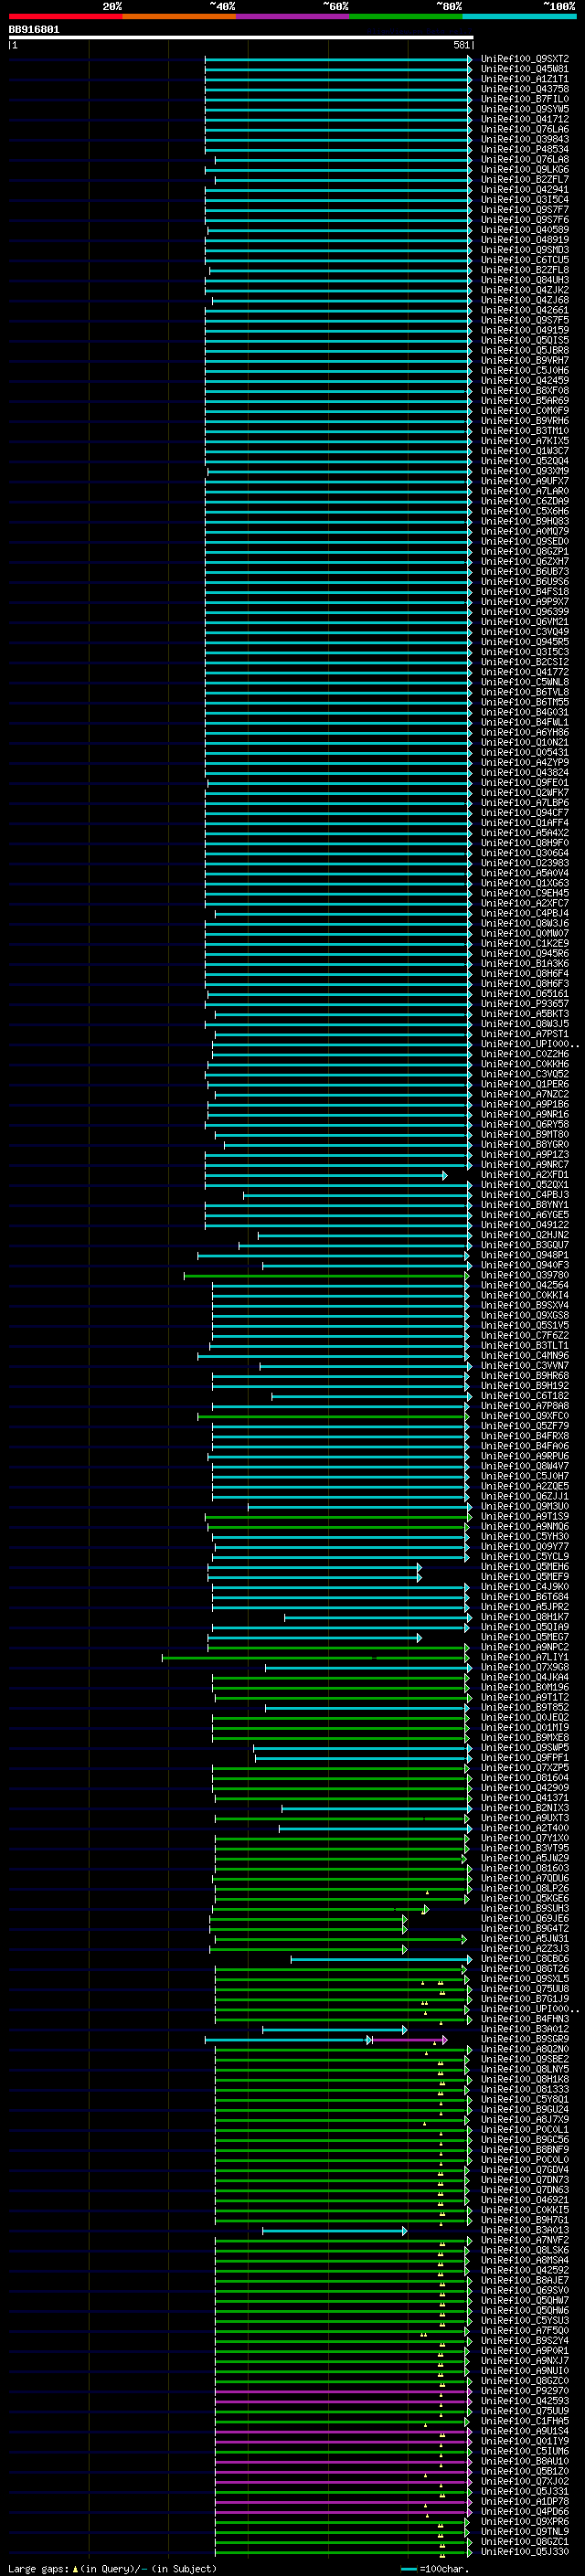Select the BB916801 query name
Screen dimensions: 585x2576
tap(34, 30)
